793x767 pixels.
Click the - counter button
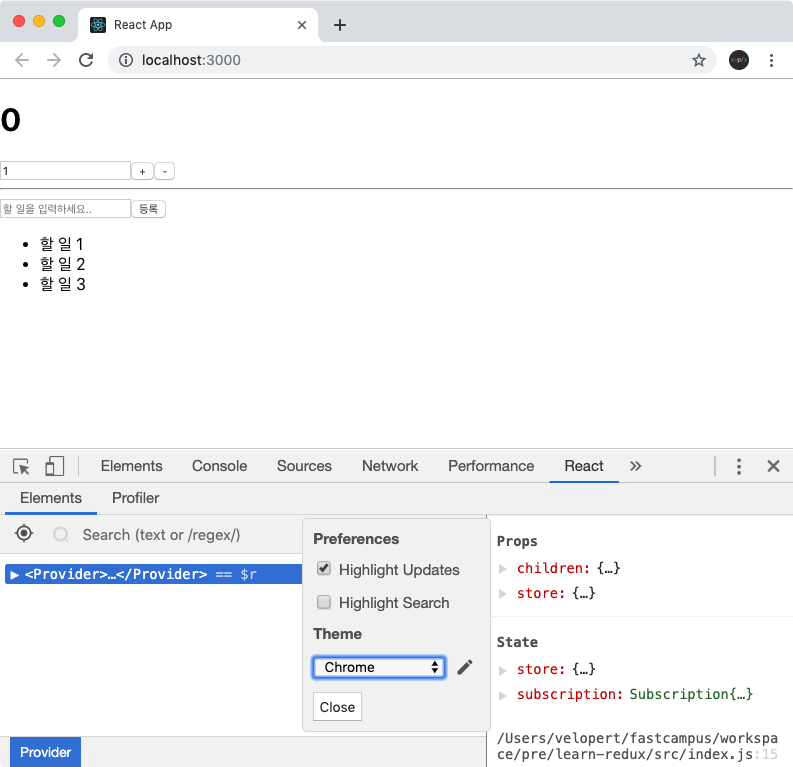(164, 171)
